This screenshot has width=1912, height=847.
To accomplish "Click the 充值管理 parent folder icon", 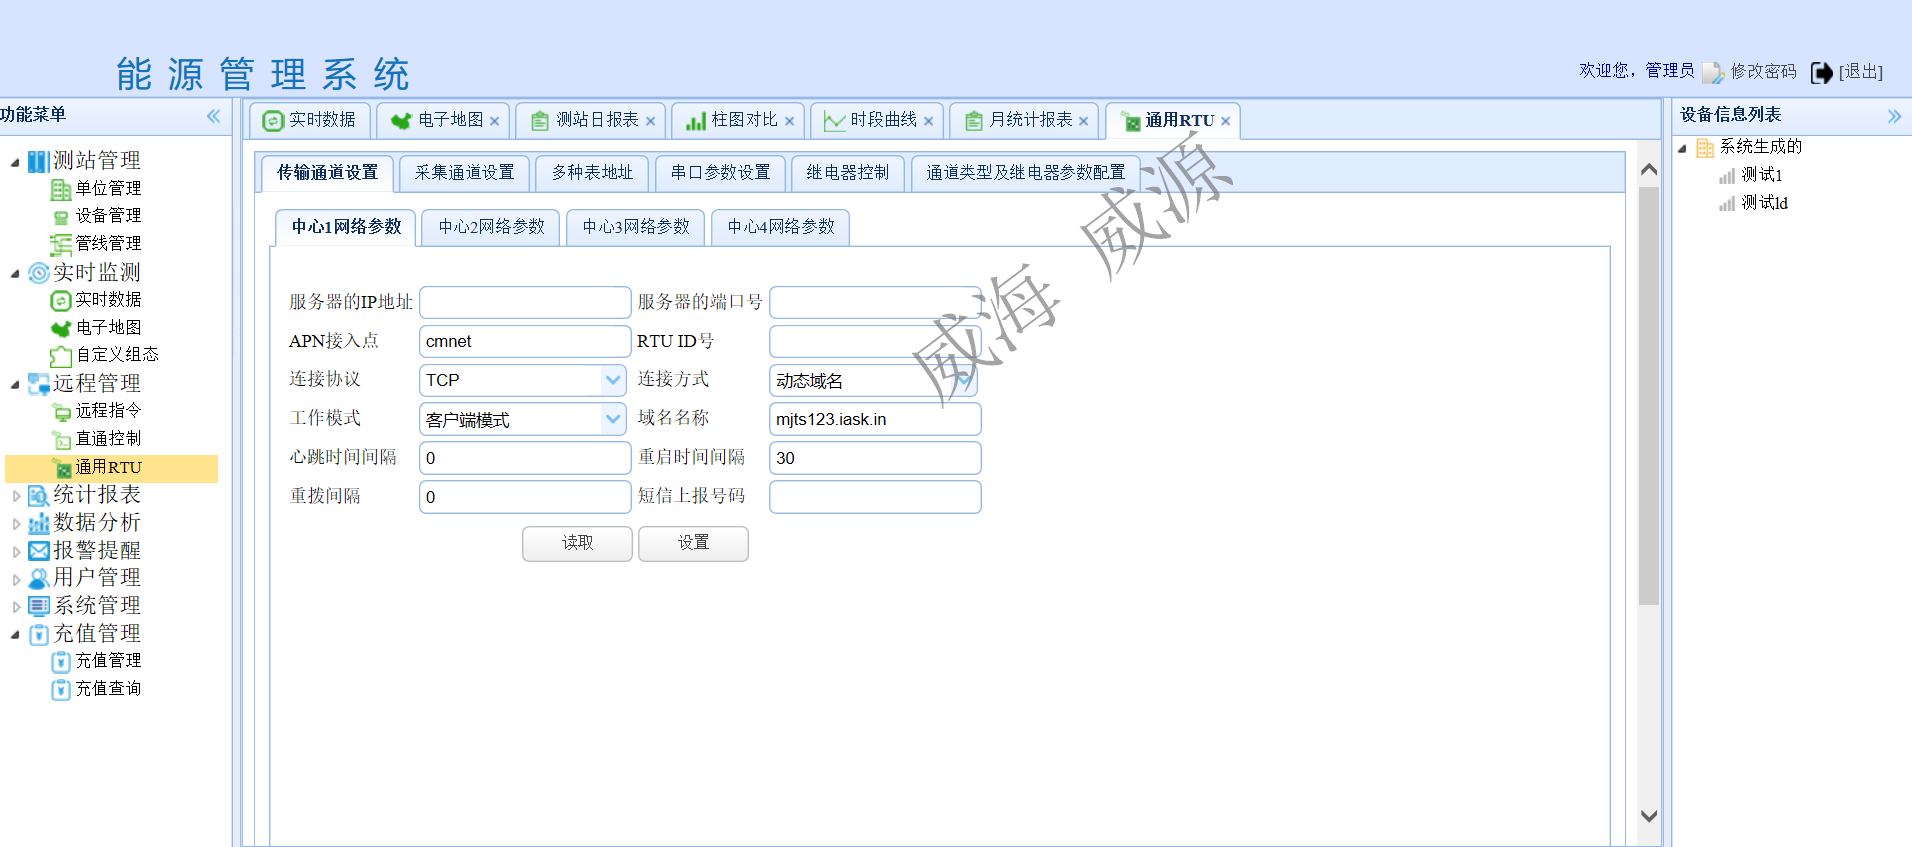I will tap(38, 634).
